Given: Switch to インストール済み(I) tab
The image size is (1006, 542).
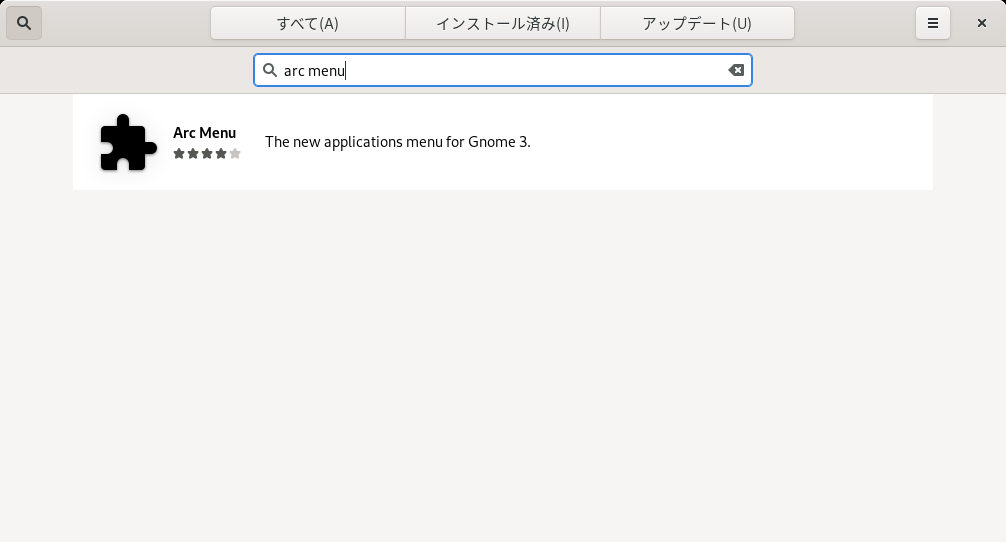Looking at the screenshot, I should click(503, 23).
